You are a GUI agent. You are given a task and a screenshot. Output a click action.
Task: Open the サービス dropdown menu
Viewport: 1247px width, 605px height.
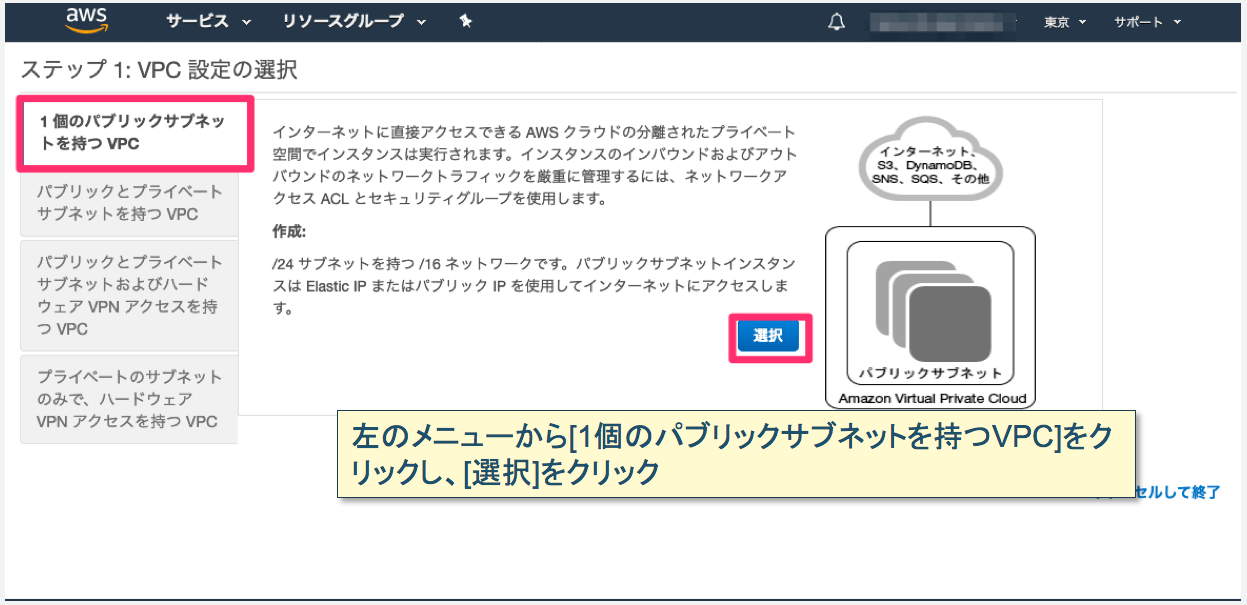click(209, 21)
